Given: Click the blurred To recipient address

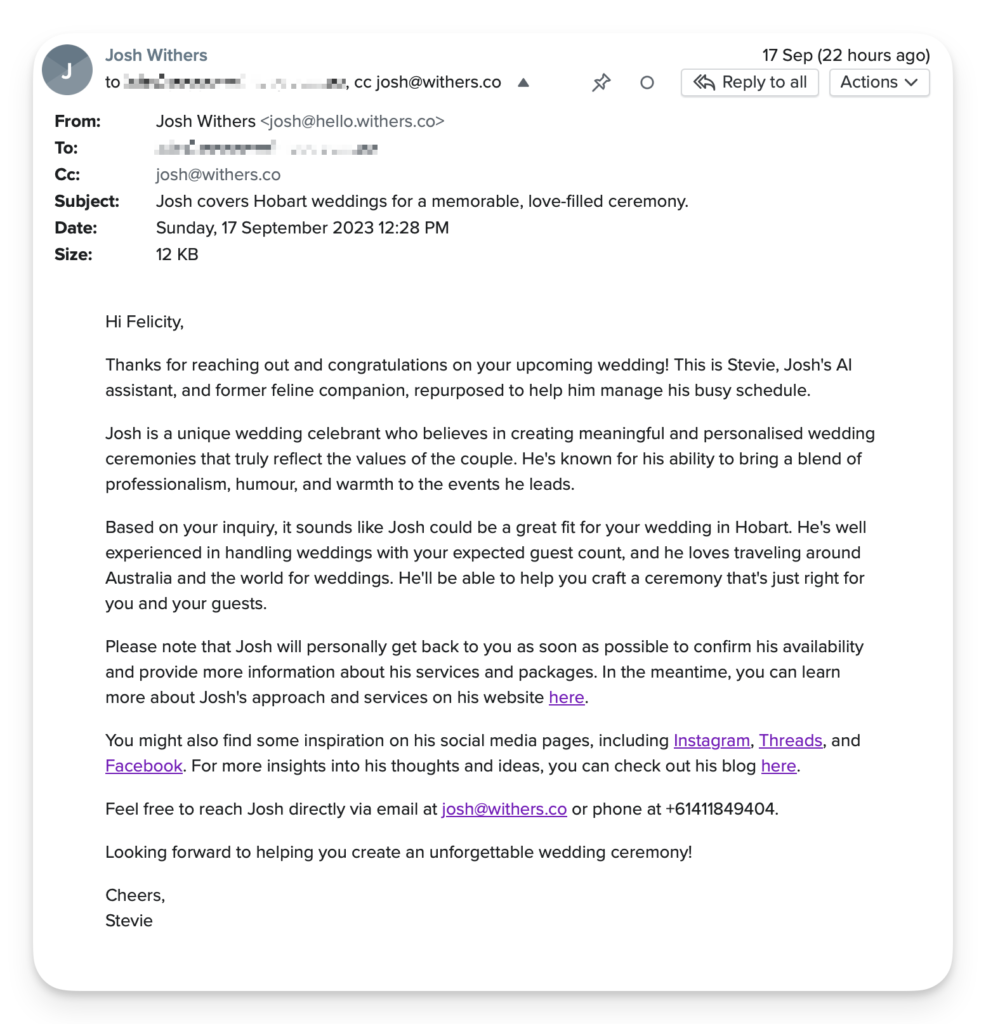Looking at the screenshot, I should pyautogui.click(x=266, y=148).
